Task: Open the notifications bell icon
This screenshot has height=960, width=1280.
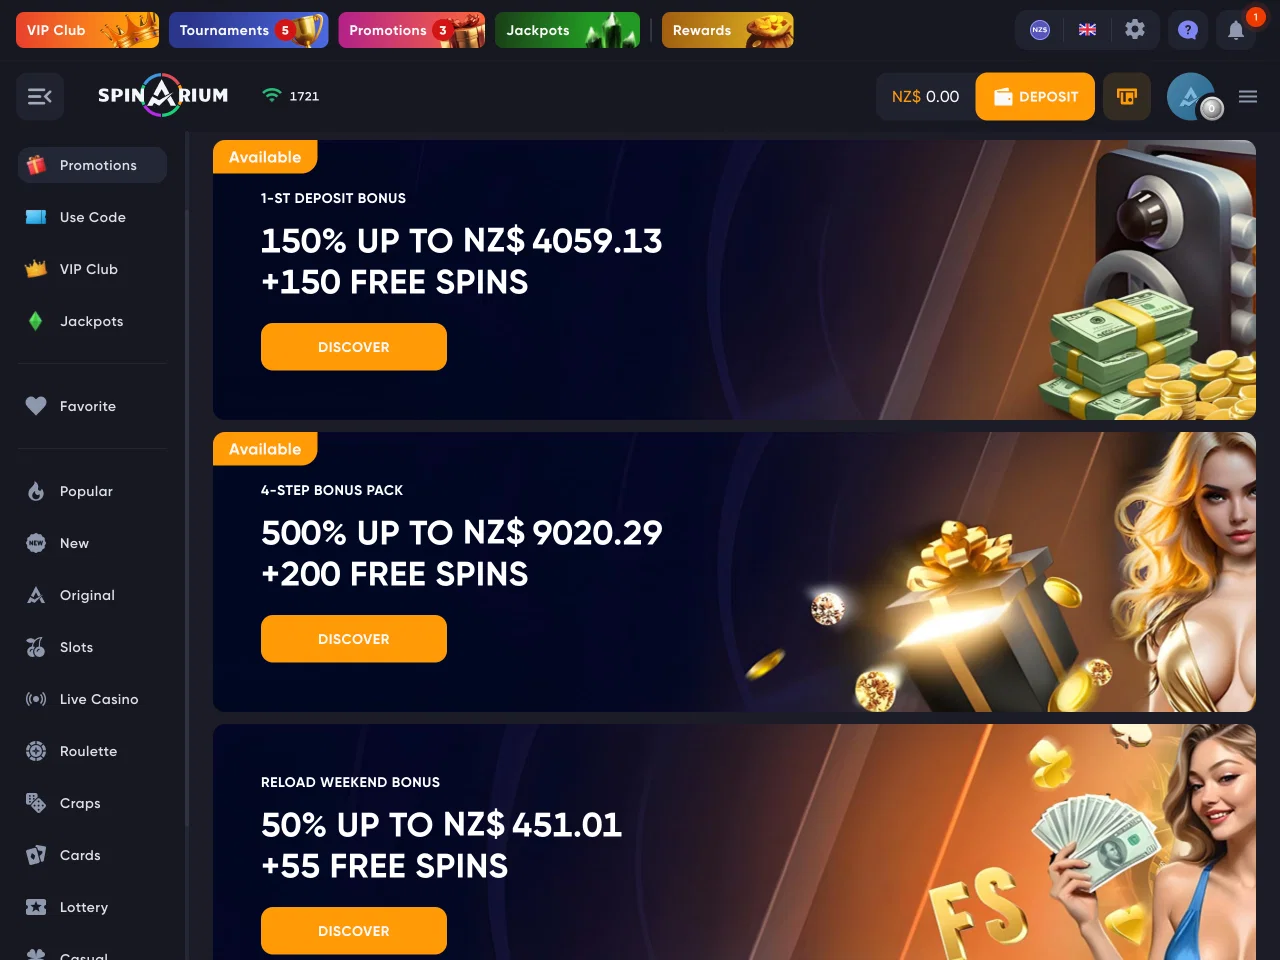Action: point(1236,30)
